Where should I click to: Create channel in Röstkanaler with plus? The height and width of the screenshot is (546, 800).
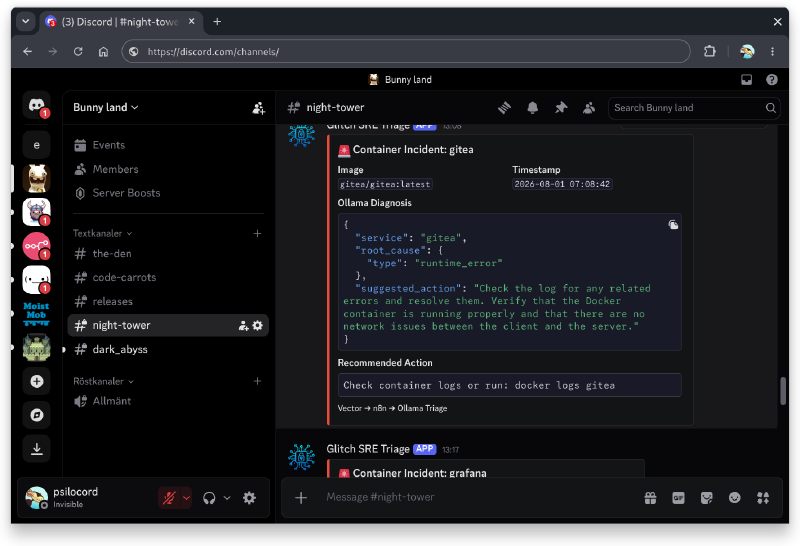(x=257, y=381)
